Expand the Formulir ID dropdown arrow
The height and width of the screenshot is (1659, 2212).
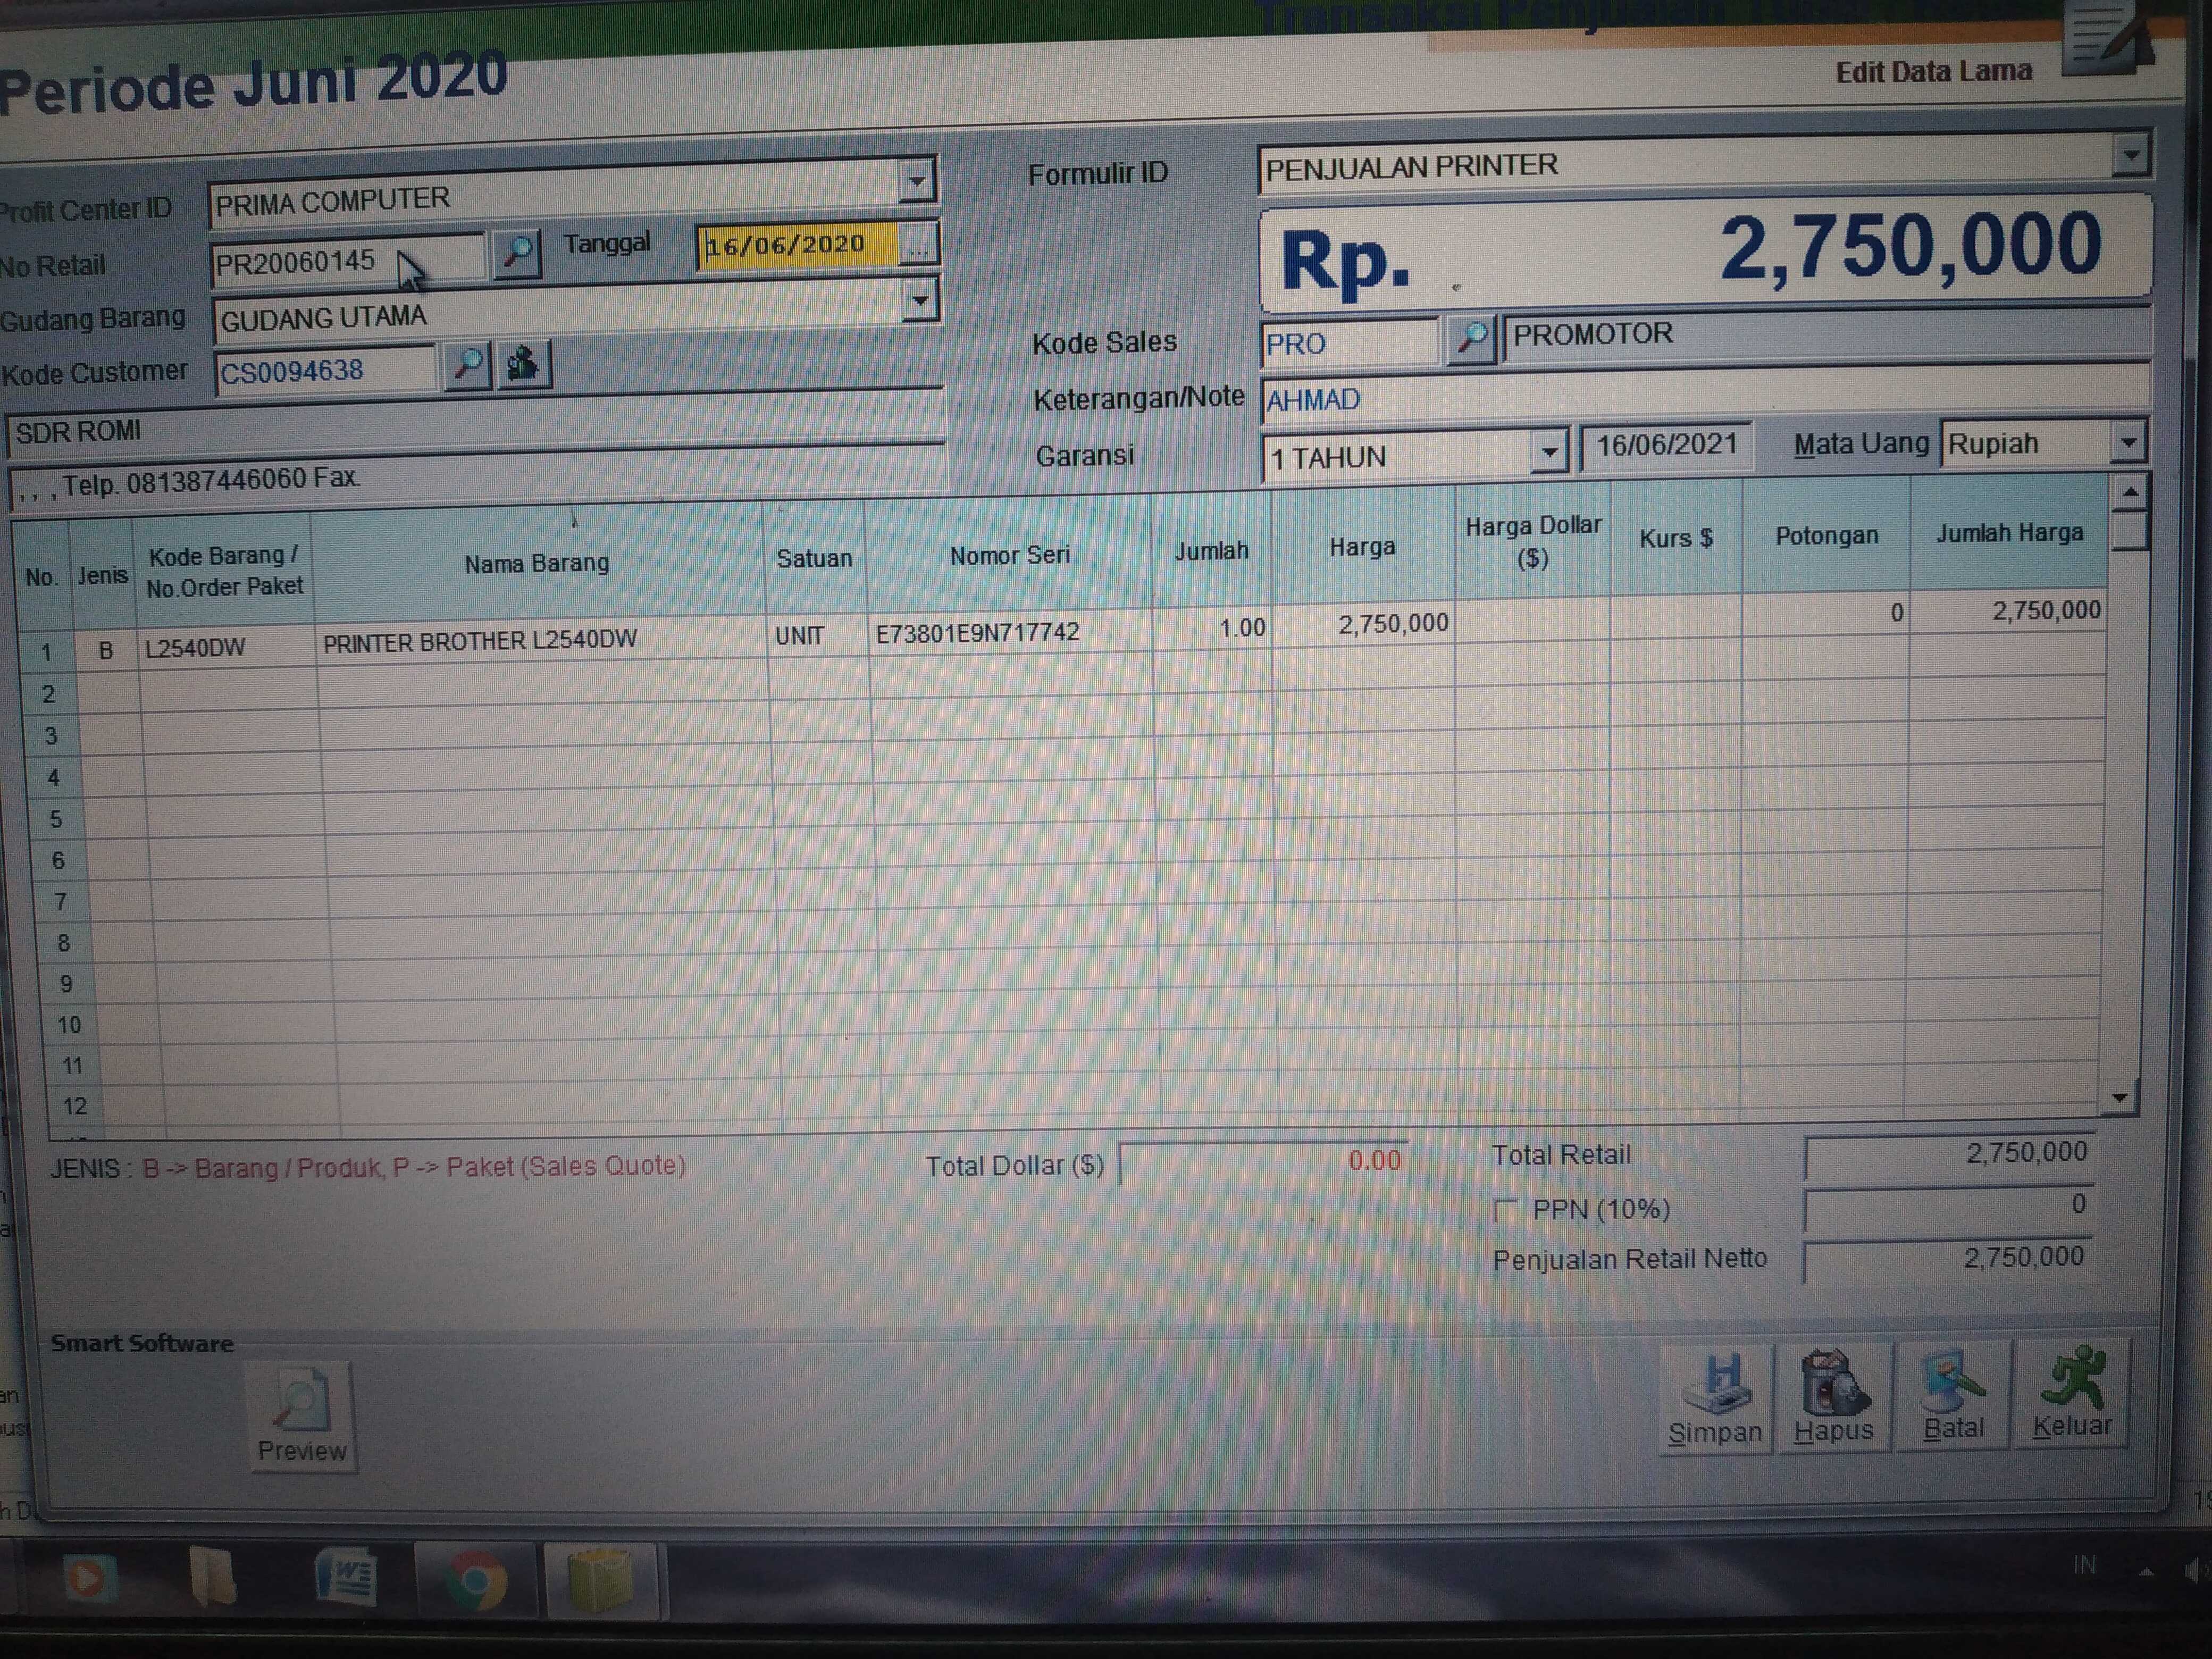[x=2131, y=155]
